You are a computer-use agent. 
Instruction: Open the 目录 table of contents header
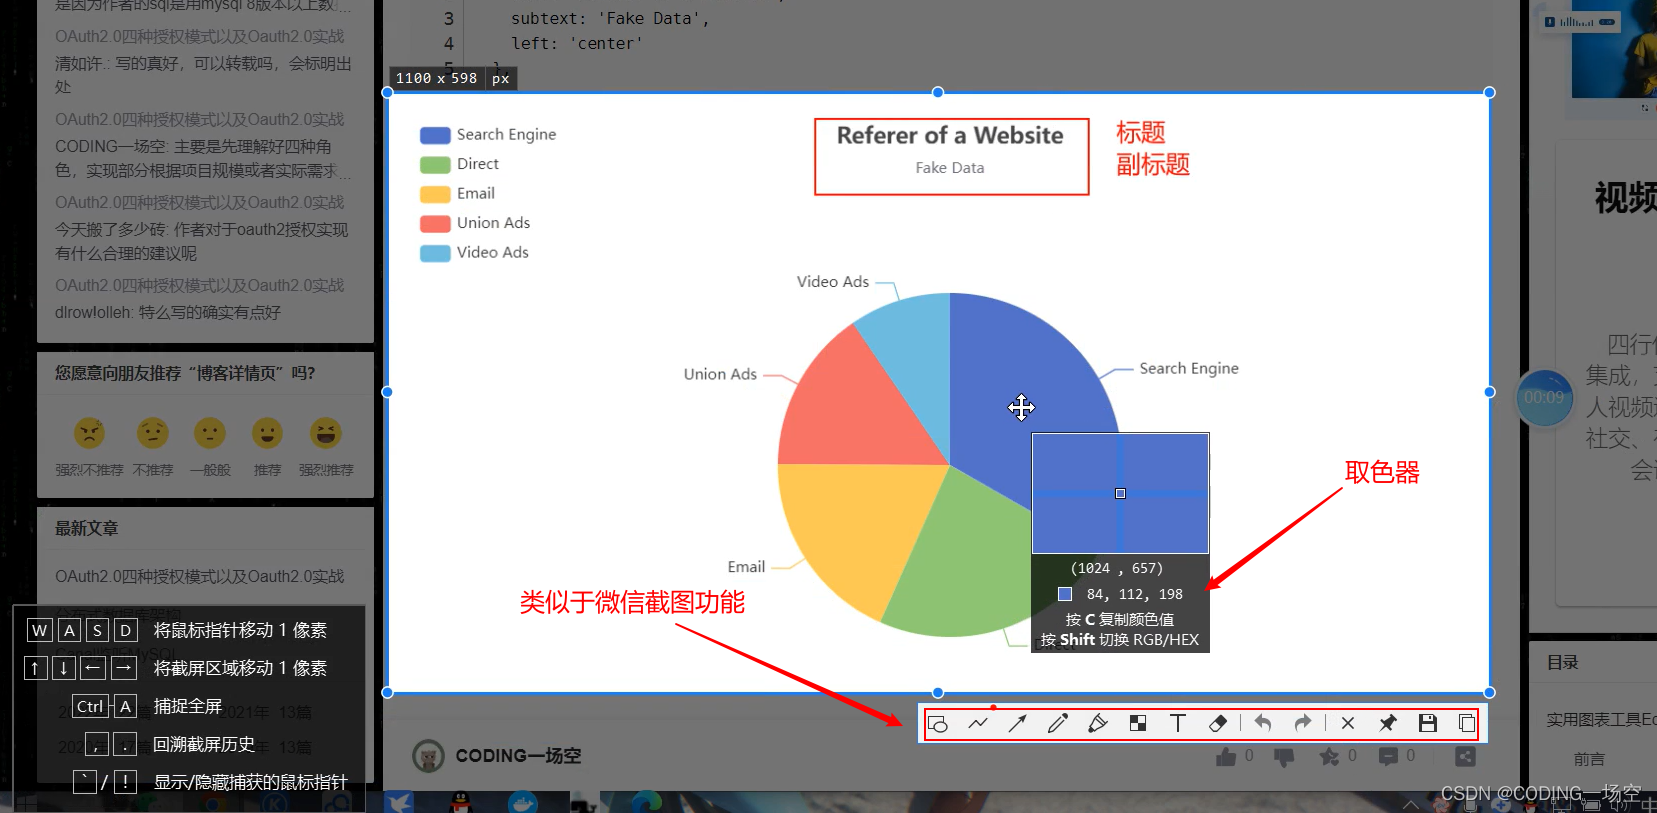[1562, 662]
